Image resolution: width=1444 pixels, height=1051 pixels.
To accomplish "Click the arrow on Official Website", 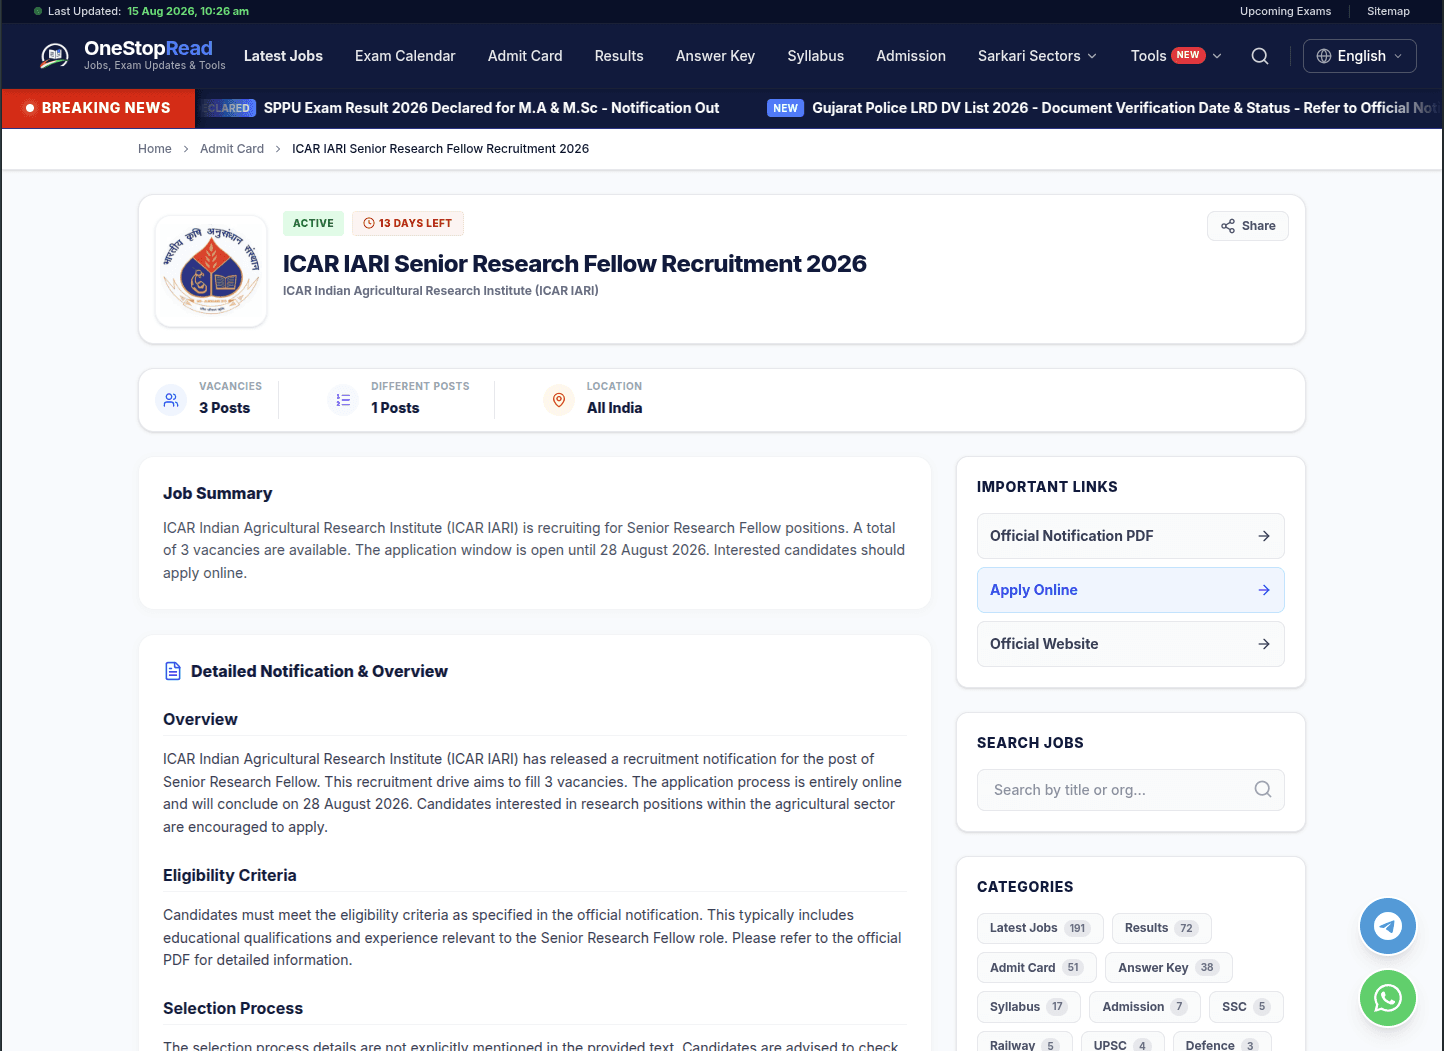I will (1264, 644).
